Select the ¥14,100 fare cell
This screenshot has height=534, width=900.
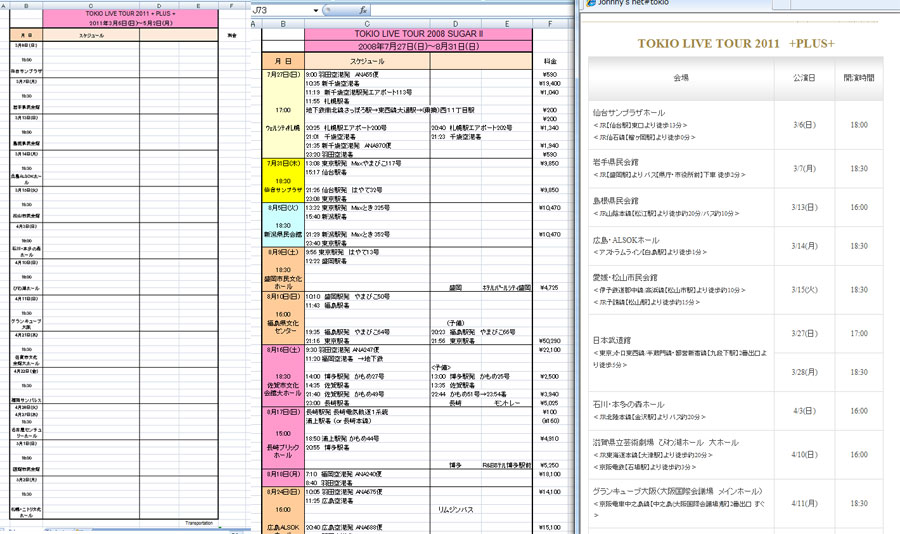(550, 492)
